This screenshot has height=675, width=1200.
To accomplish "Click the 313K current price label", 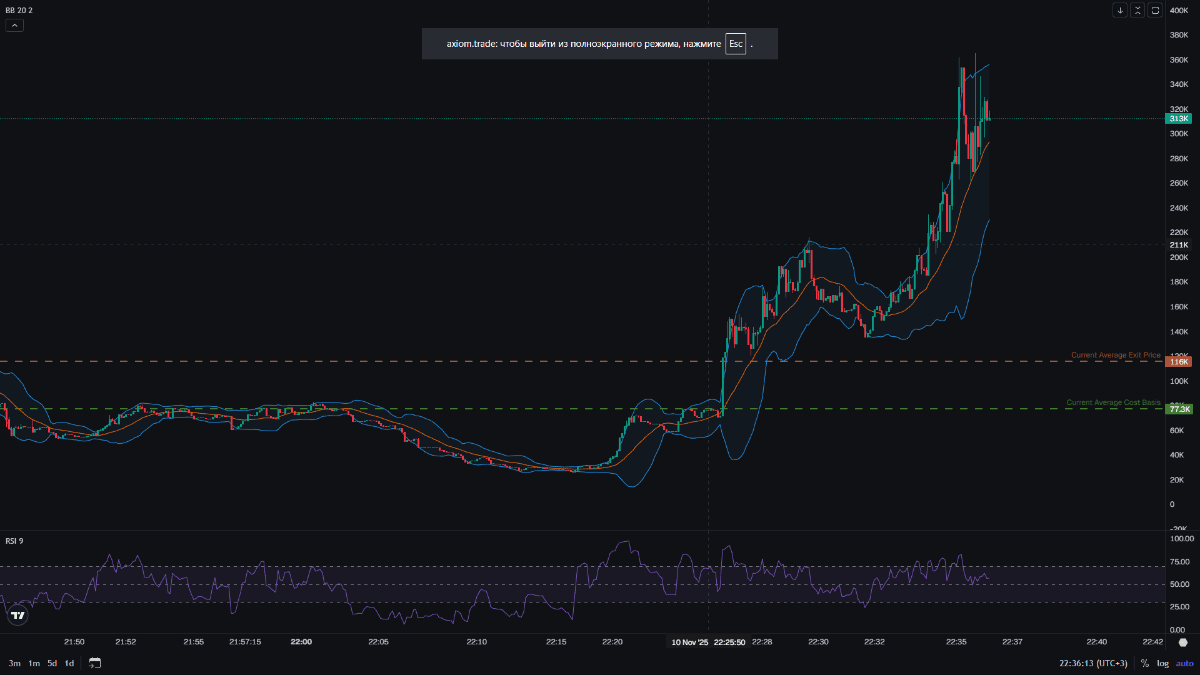I will [x=1178, y=118].
